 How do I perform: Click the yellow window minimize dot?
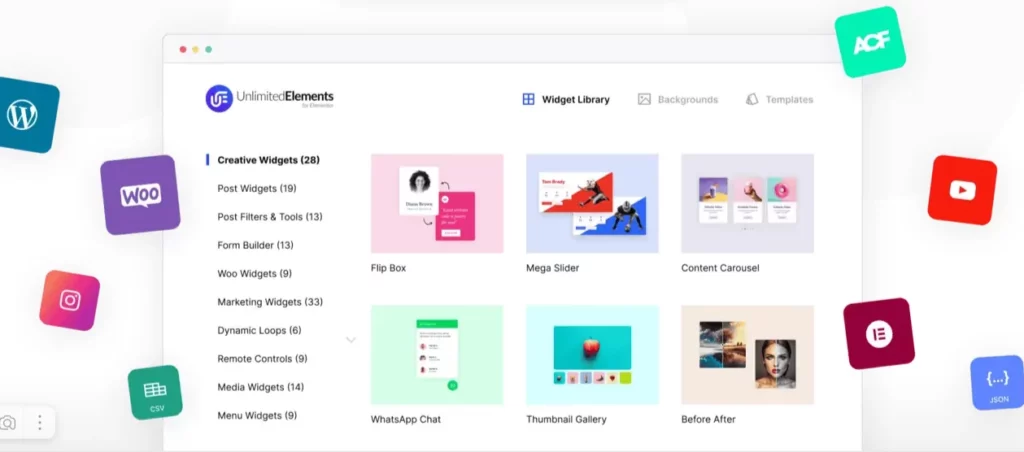pyautogui.click(x=195, y=50)
